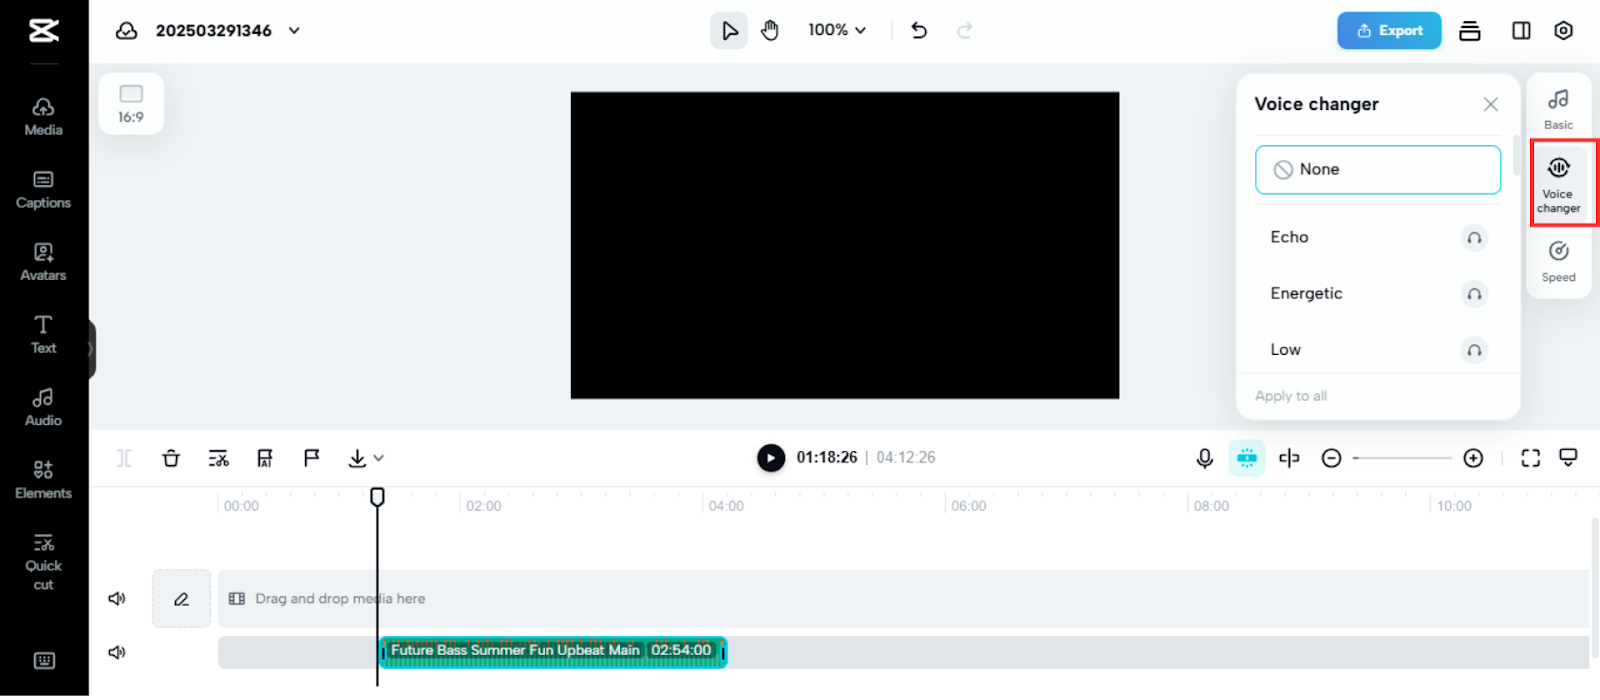Viewport: 1600px width, 700px height.
Task: Open the Media panel
Action: pyautogui.click(x=43, y=117)
